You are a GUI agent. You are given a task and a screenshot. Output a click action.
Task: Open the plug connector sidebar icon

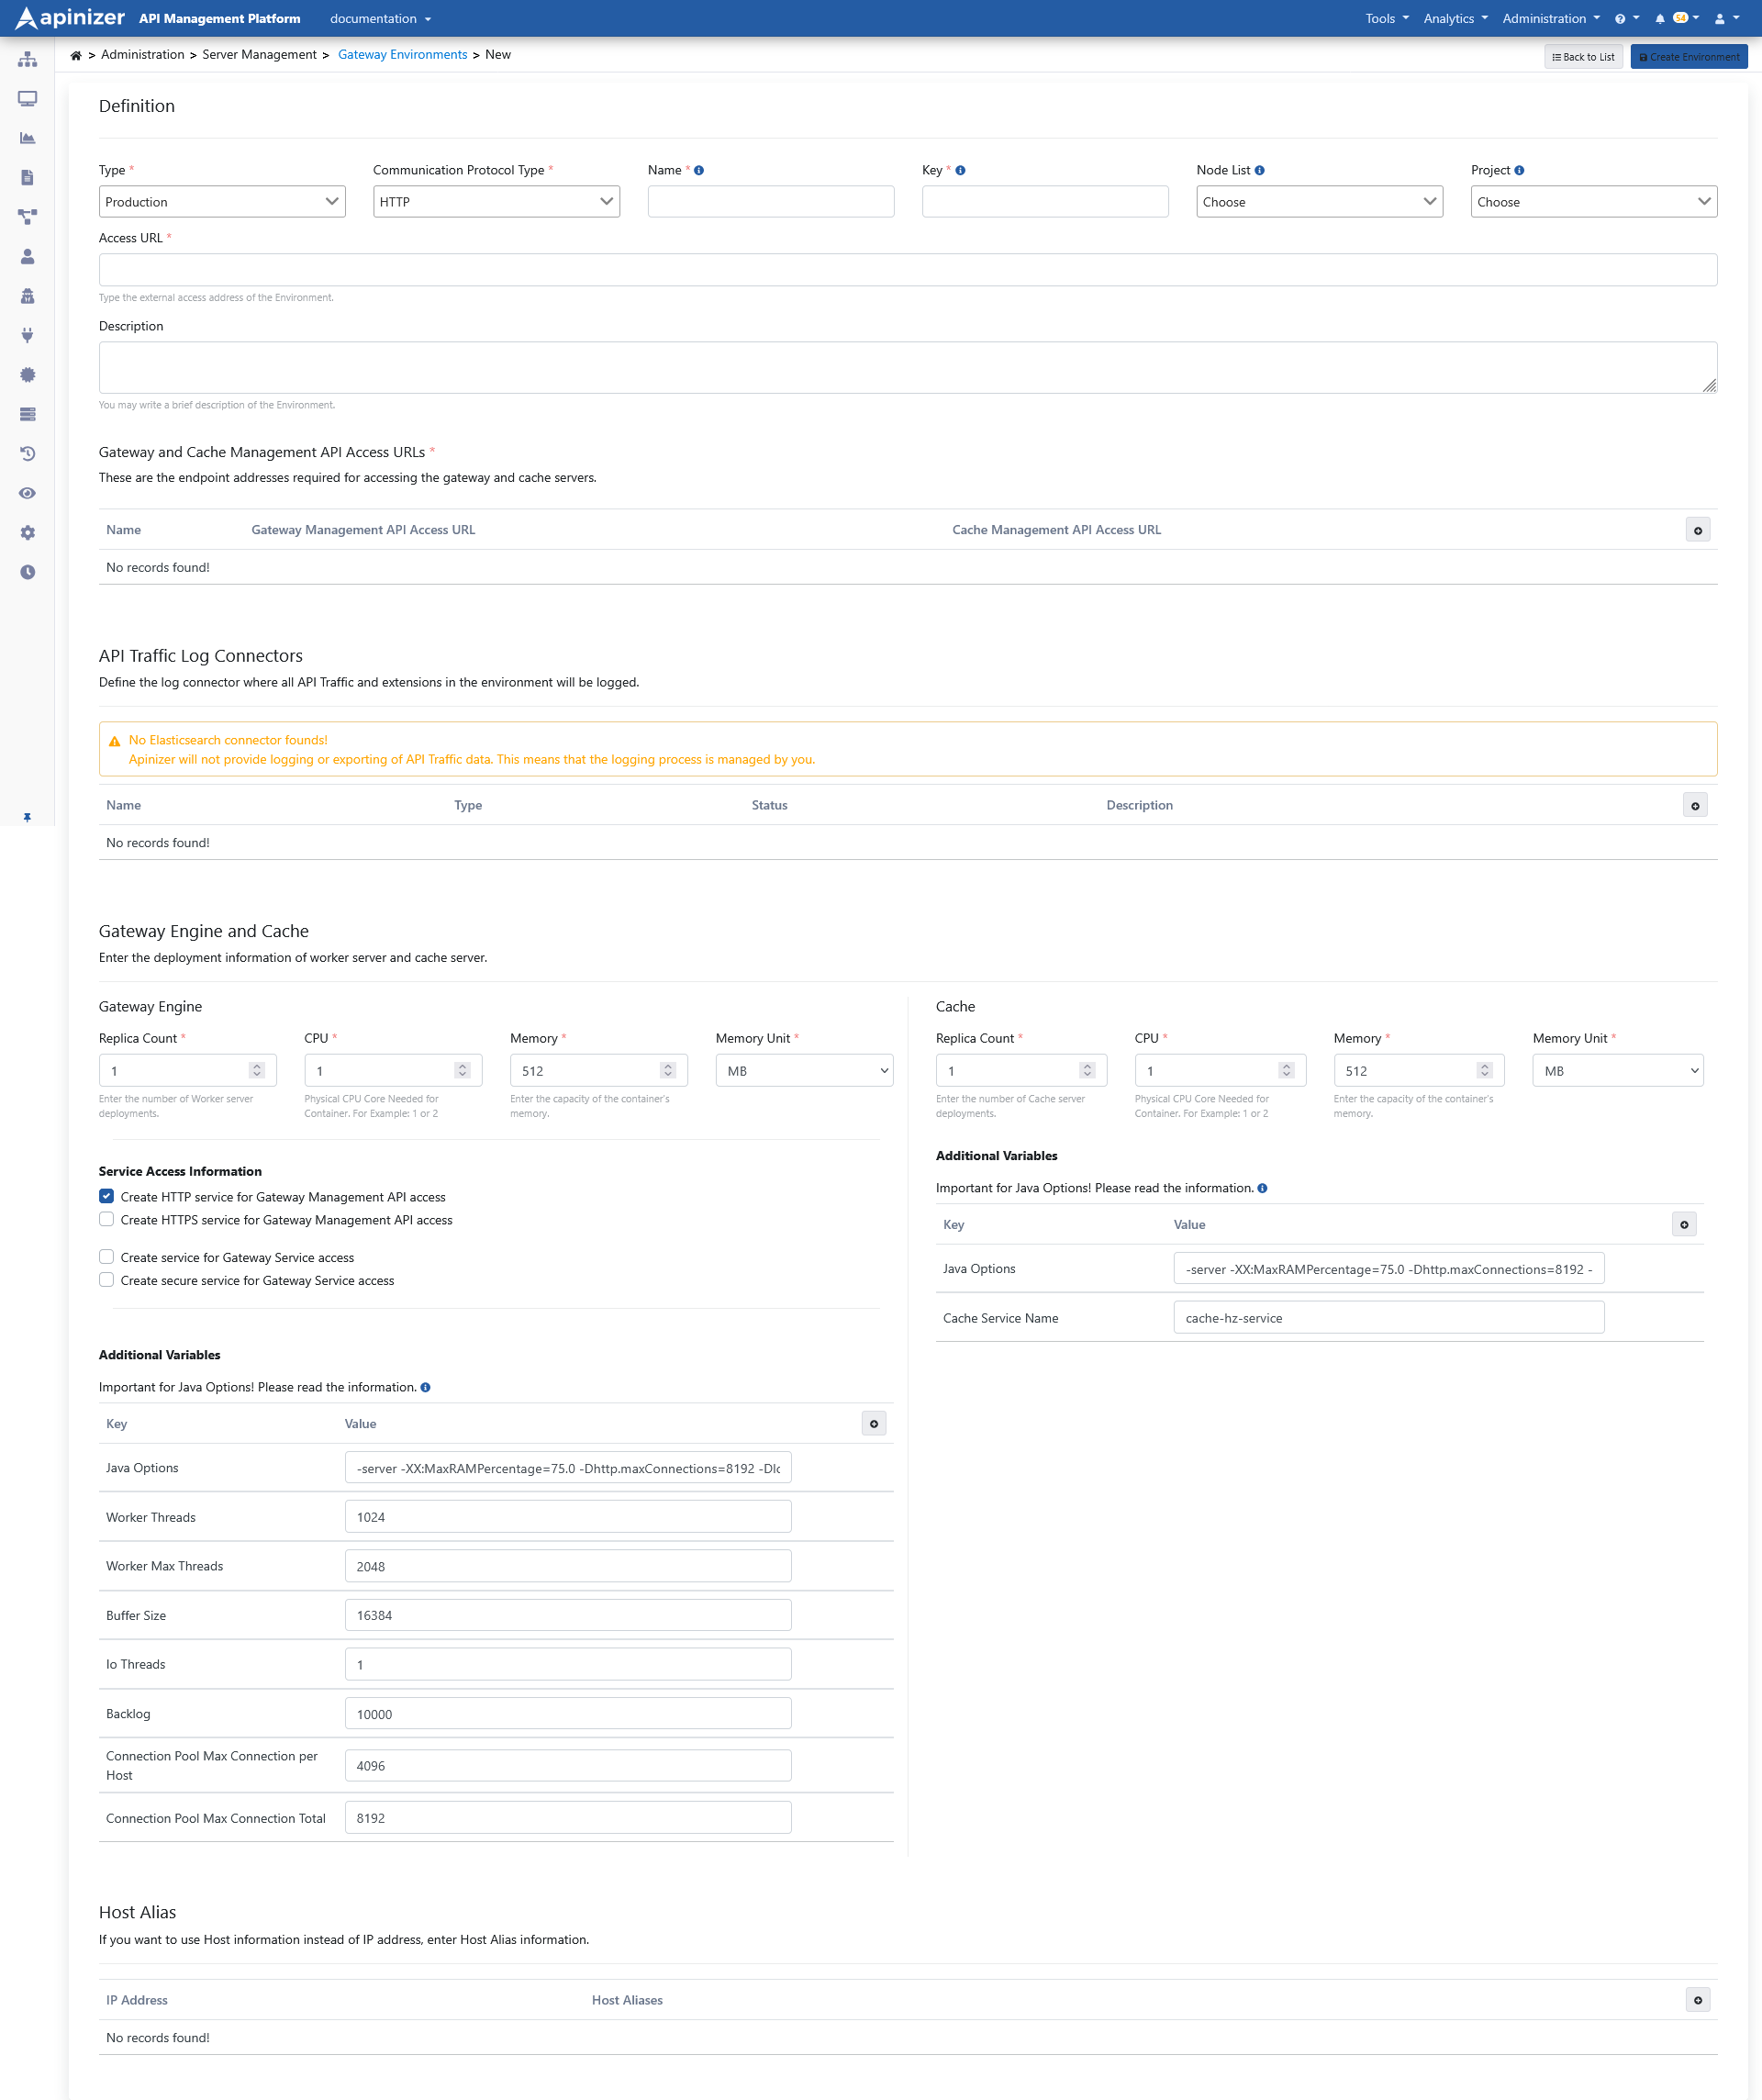pos(27,335)
